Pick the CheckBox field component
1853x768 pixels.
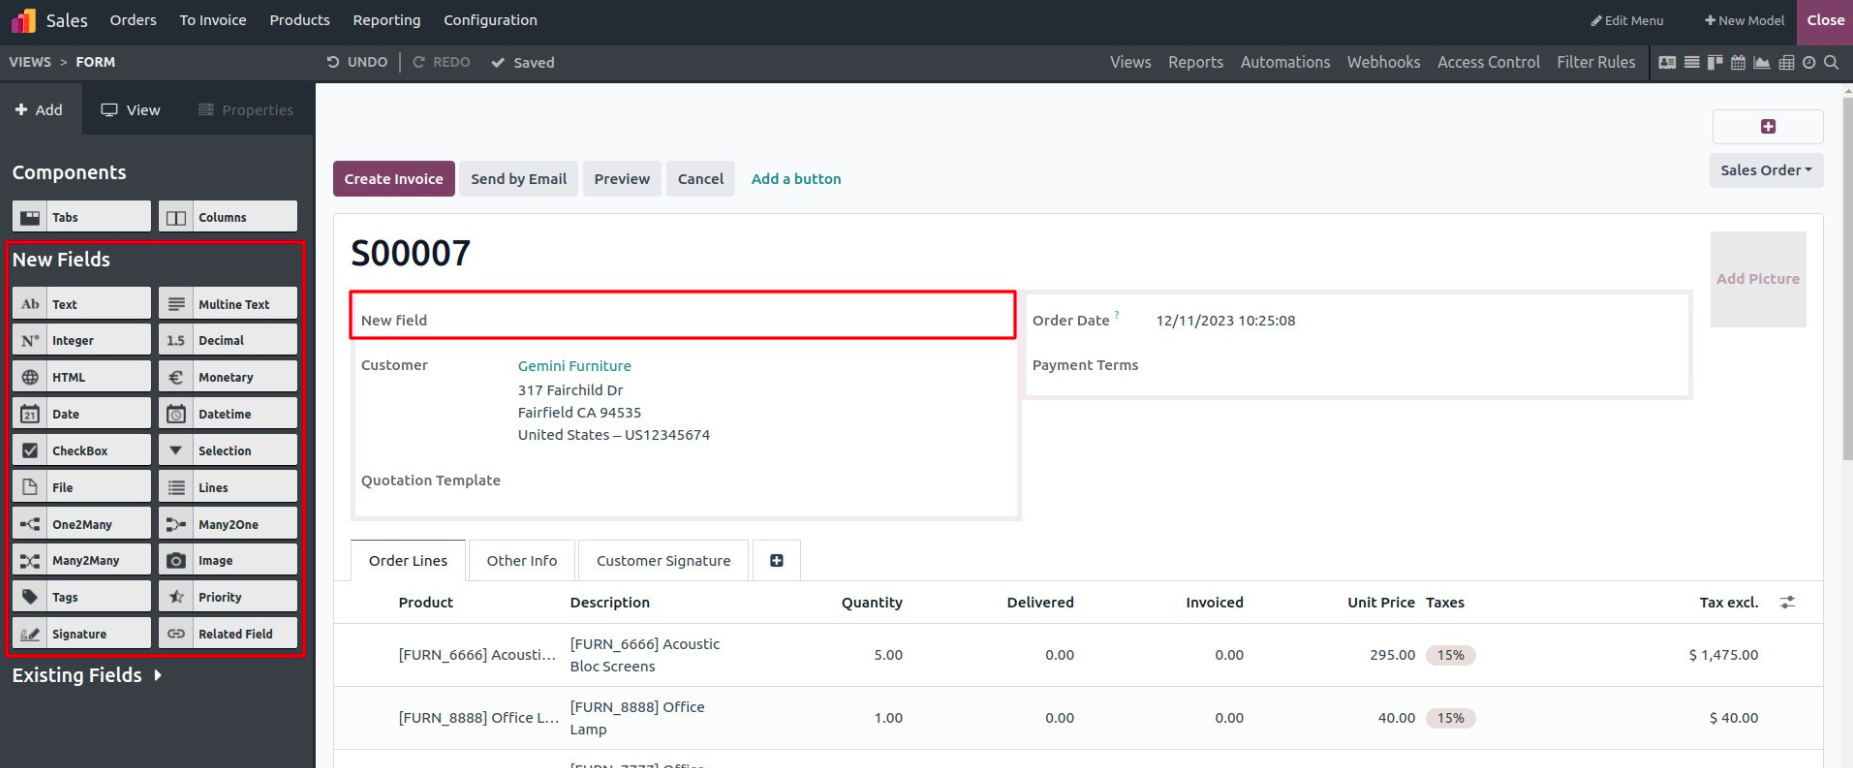click(x=81, y=451)
